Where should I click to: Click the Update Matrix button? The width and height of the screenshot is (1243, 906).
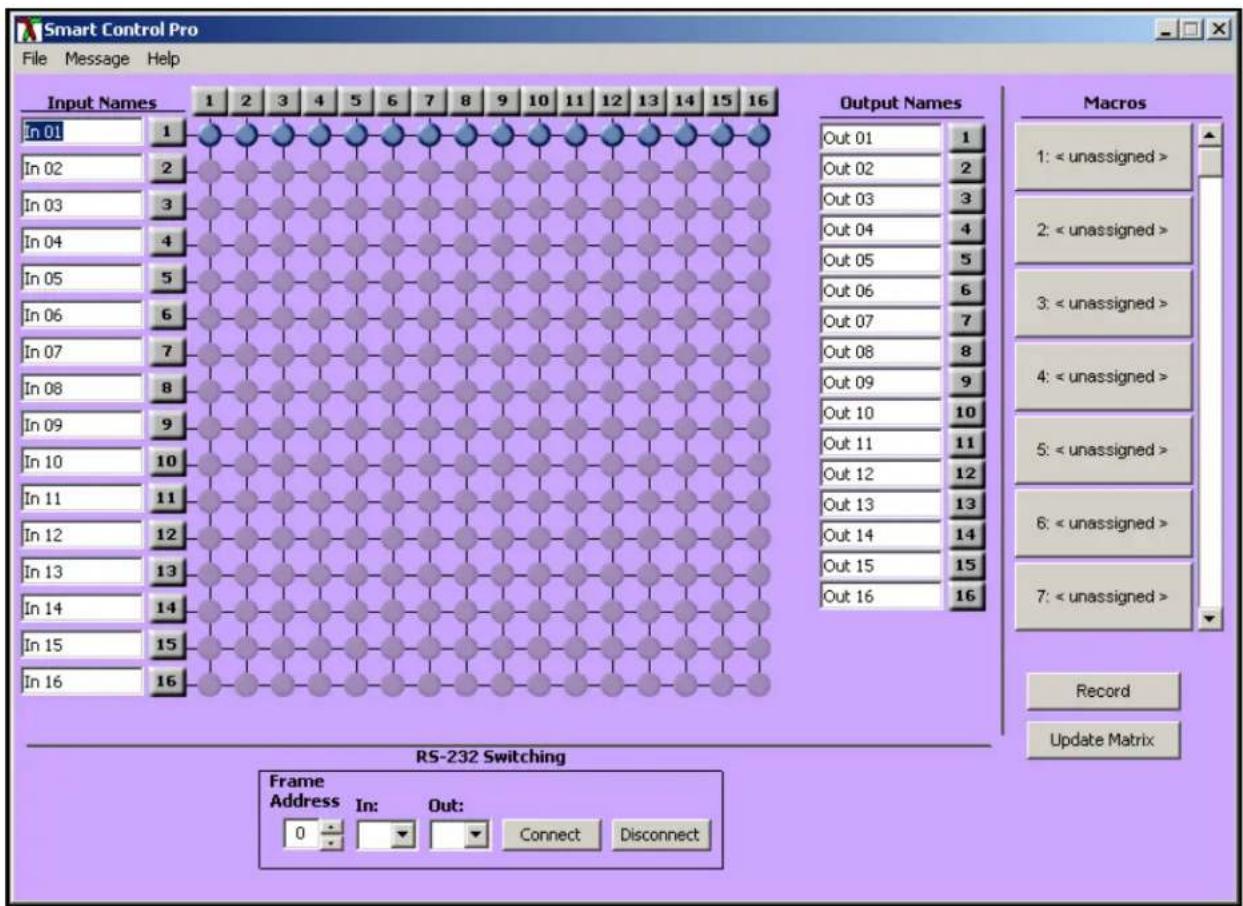click(x=1103, y=741)
